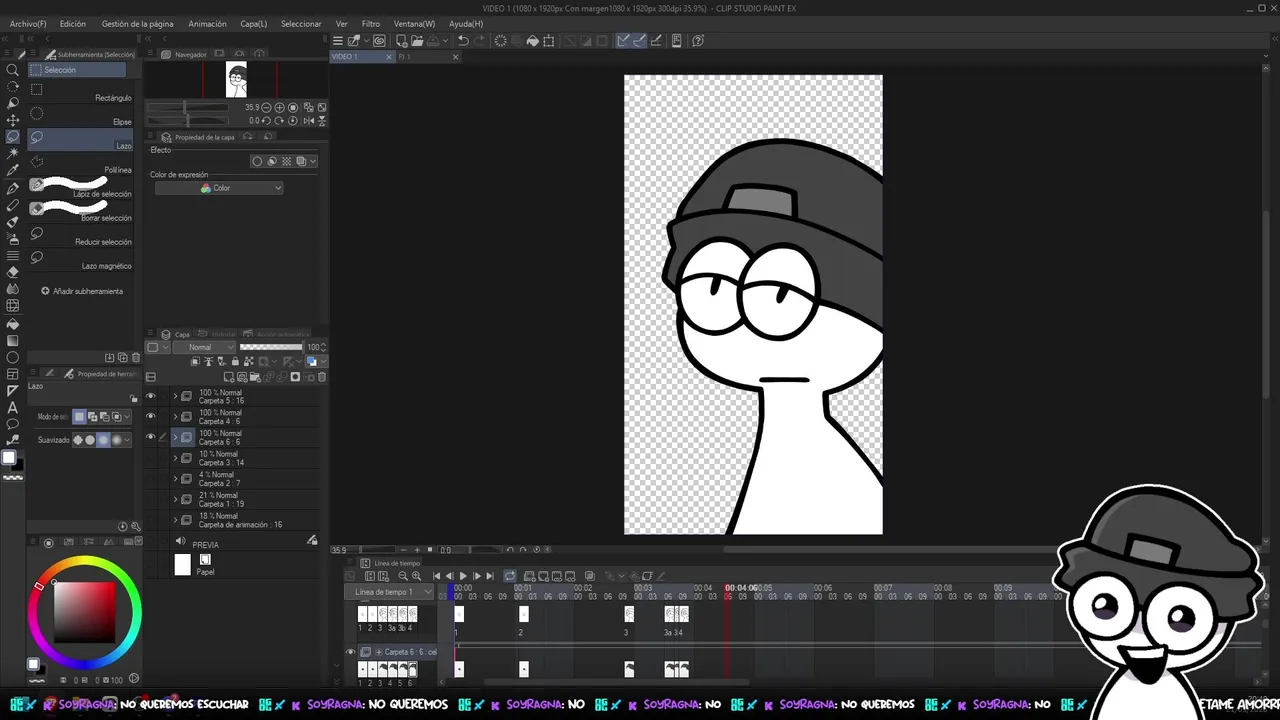Adjust the layer opacity slider

tap(271, 347)
